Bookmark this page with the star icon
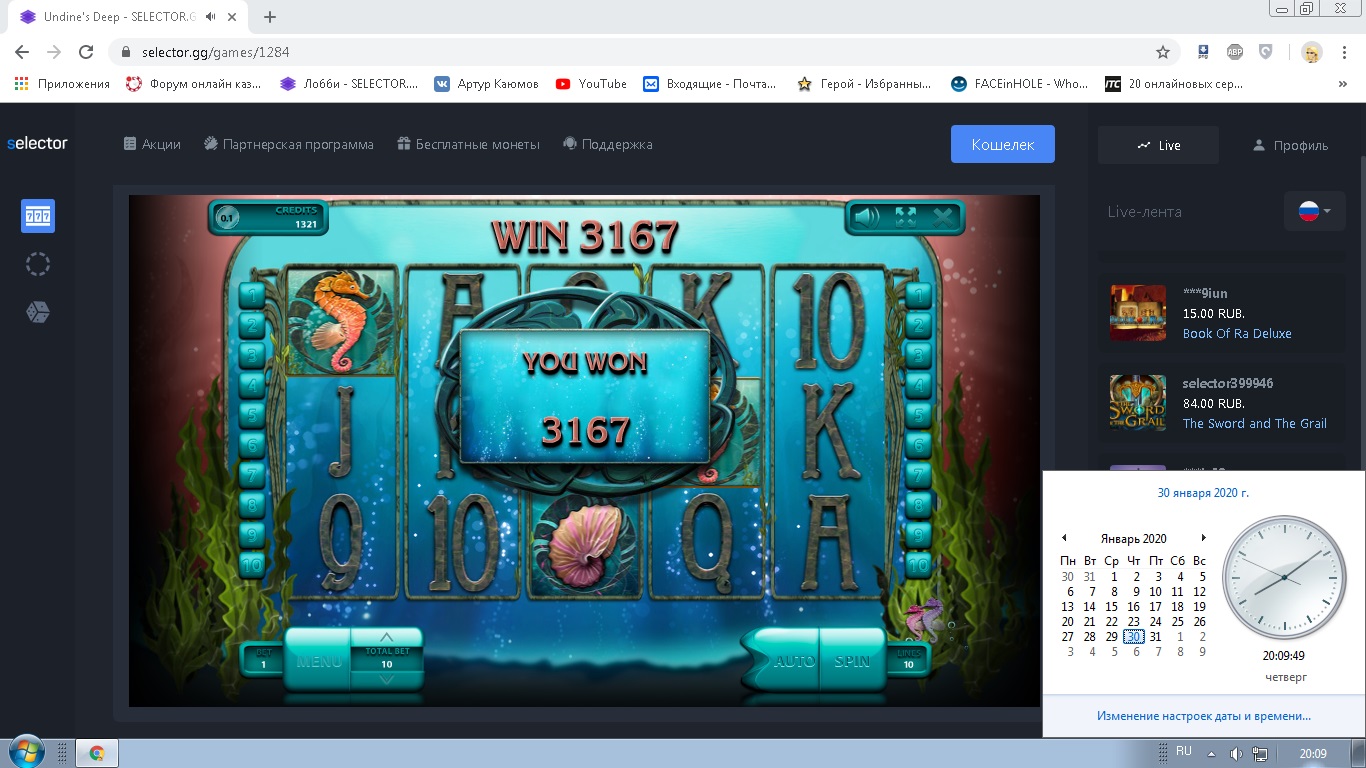Viewport: 1366px width, 768px height. pyautogui.click(x=1163, y=52)
